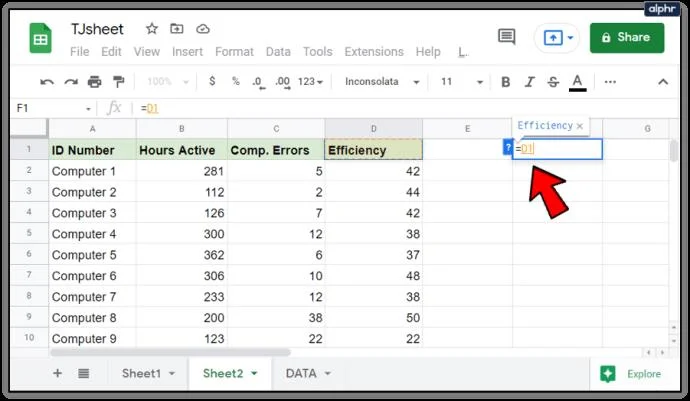Activate the paint format tool
This screenshot has height=401, width=690.
coord(118,82)
